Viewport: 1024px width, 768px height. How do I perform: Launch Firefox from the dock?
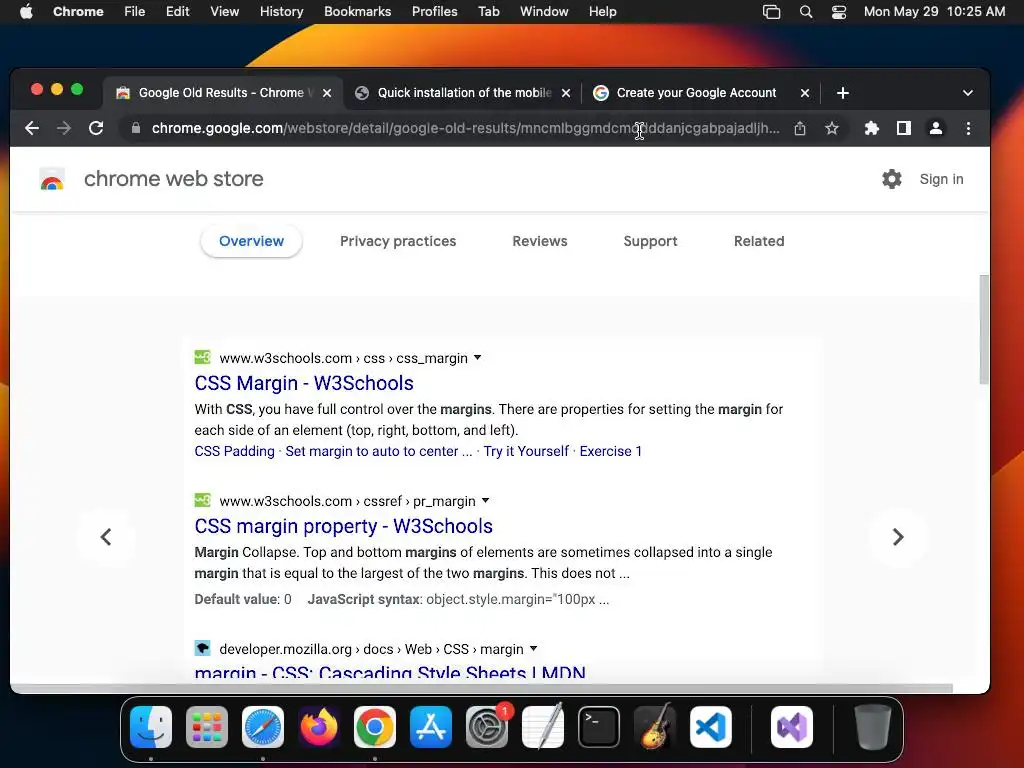319,727
